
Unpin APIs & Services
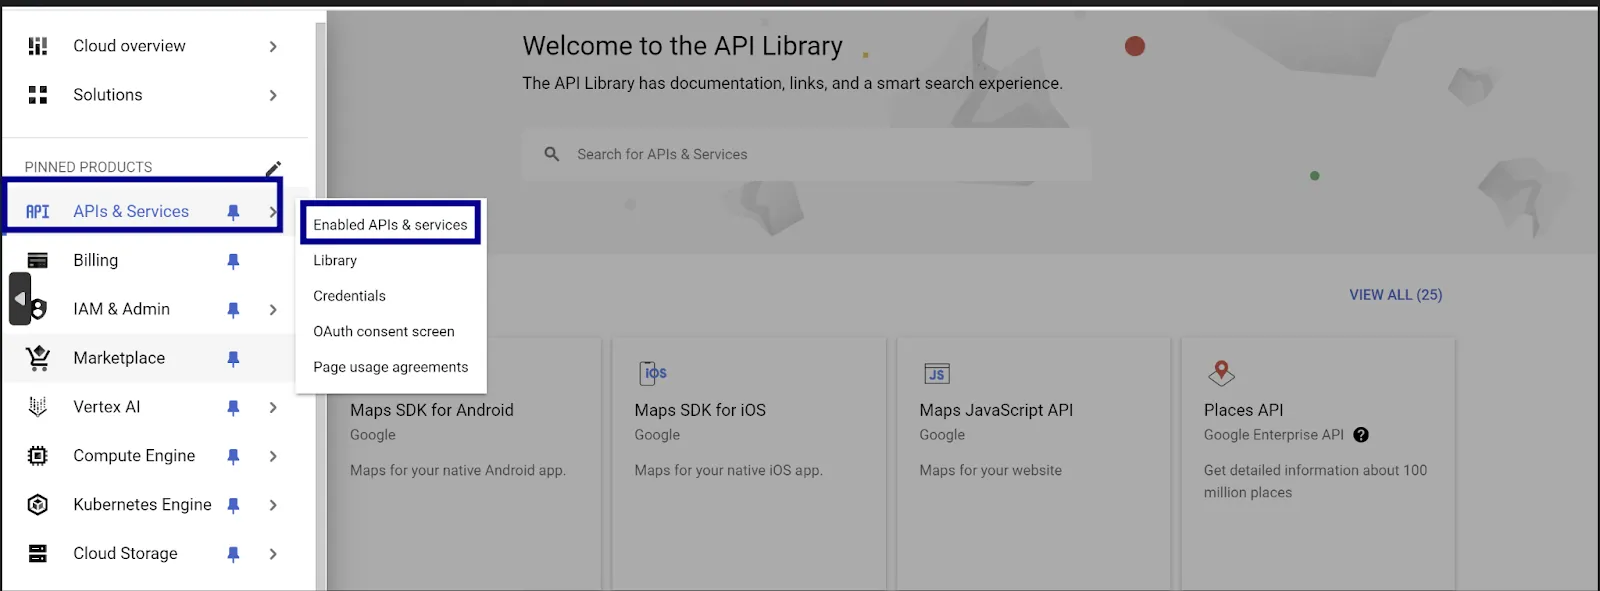(x=233, y=212)
